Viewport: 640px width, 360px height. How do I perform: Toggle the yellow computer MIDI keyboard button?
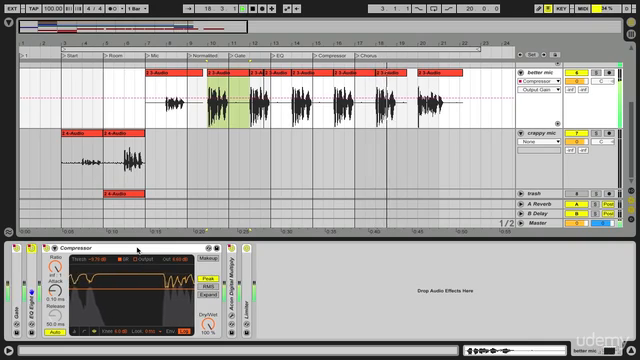click(x=548, y=9)
